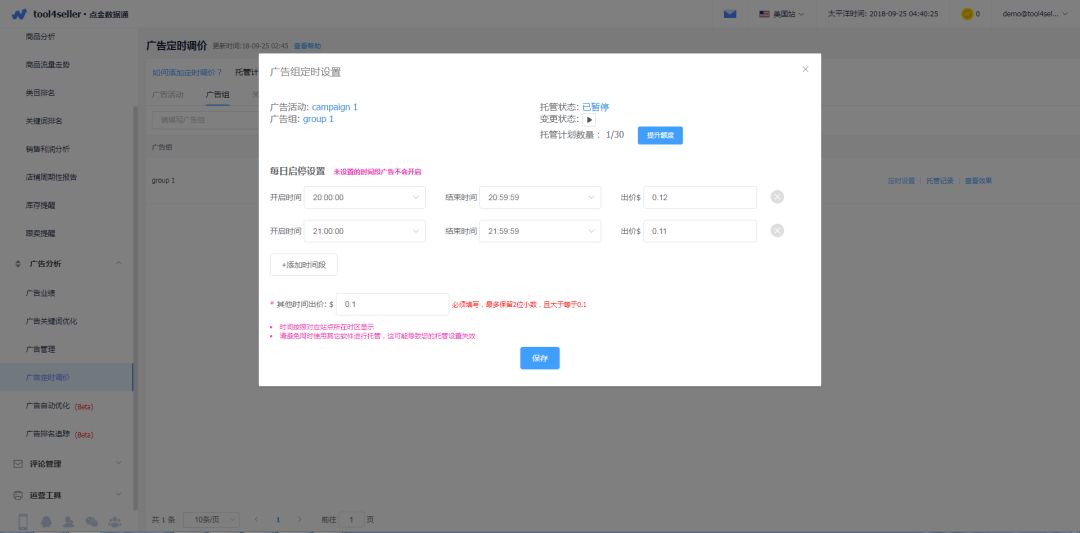Click the 其他时间出价 input field
Screen dimensions: 1080x533
[x=393, y=304]
